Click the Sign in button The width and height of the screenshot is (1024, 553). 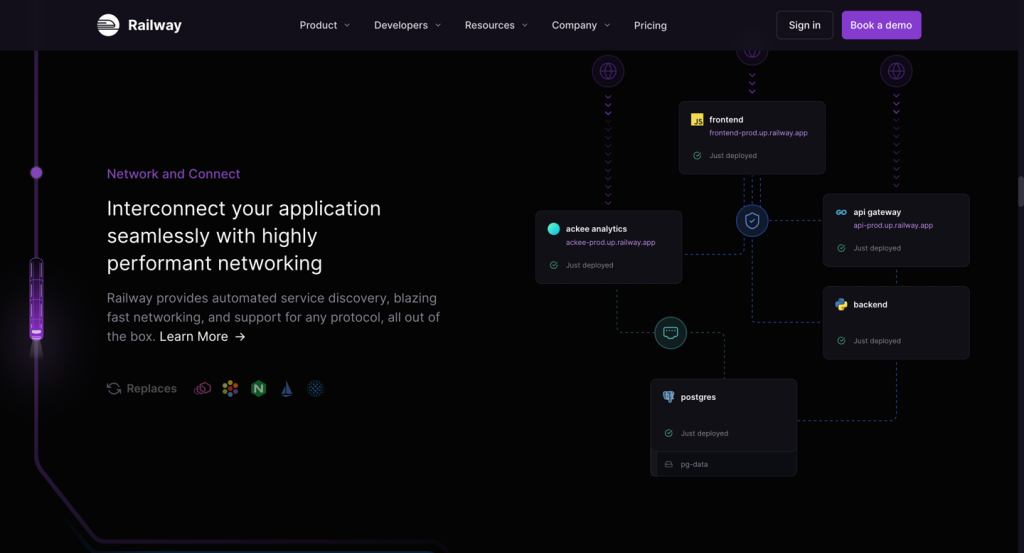tap(805, 25)
